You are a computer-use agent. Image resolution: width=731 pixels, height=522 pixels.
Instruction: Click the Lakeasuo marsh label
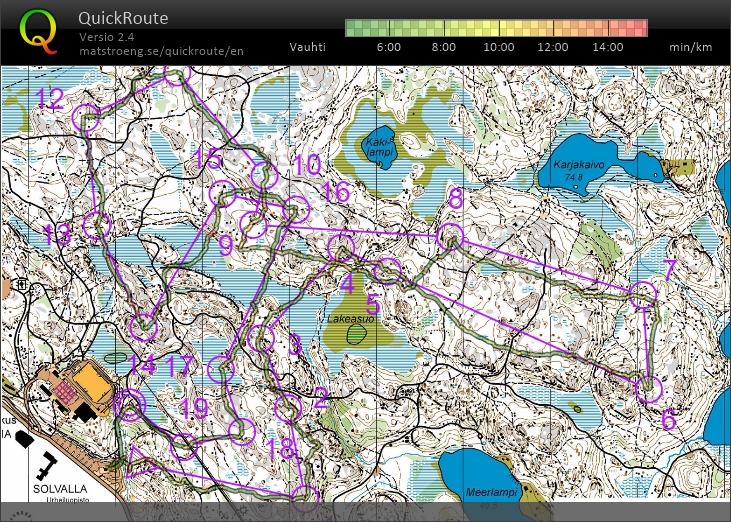click(350, 319)
